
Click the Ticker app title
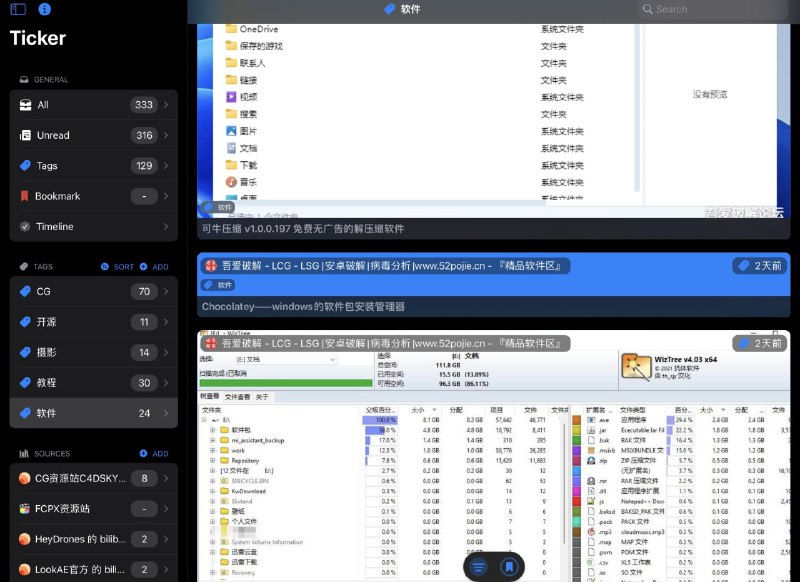click(x=38, y=38)
